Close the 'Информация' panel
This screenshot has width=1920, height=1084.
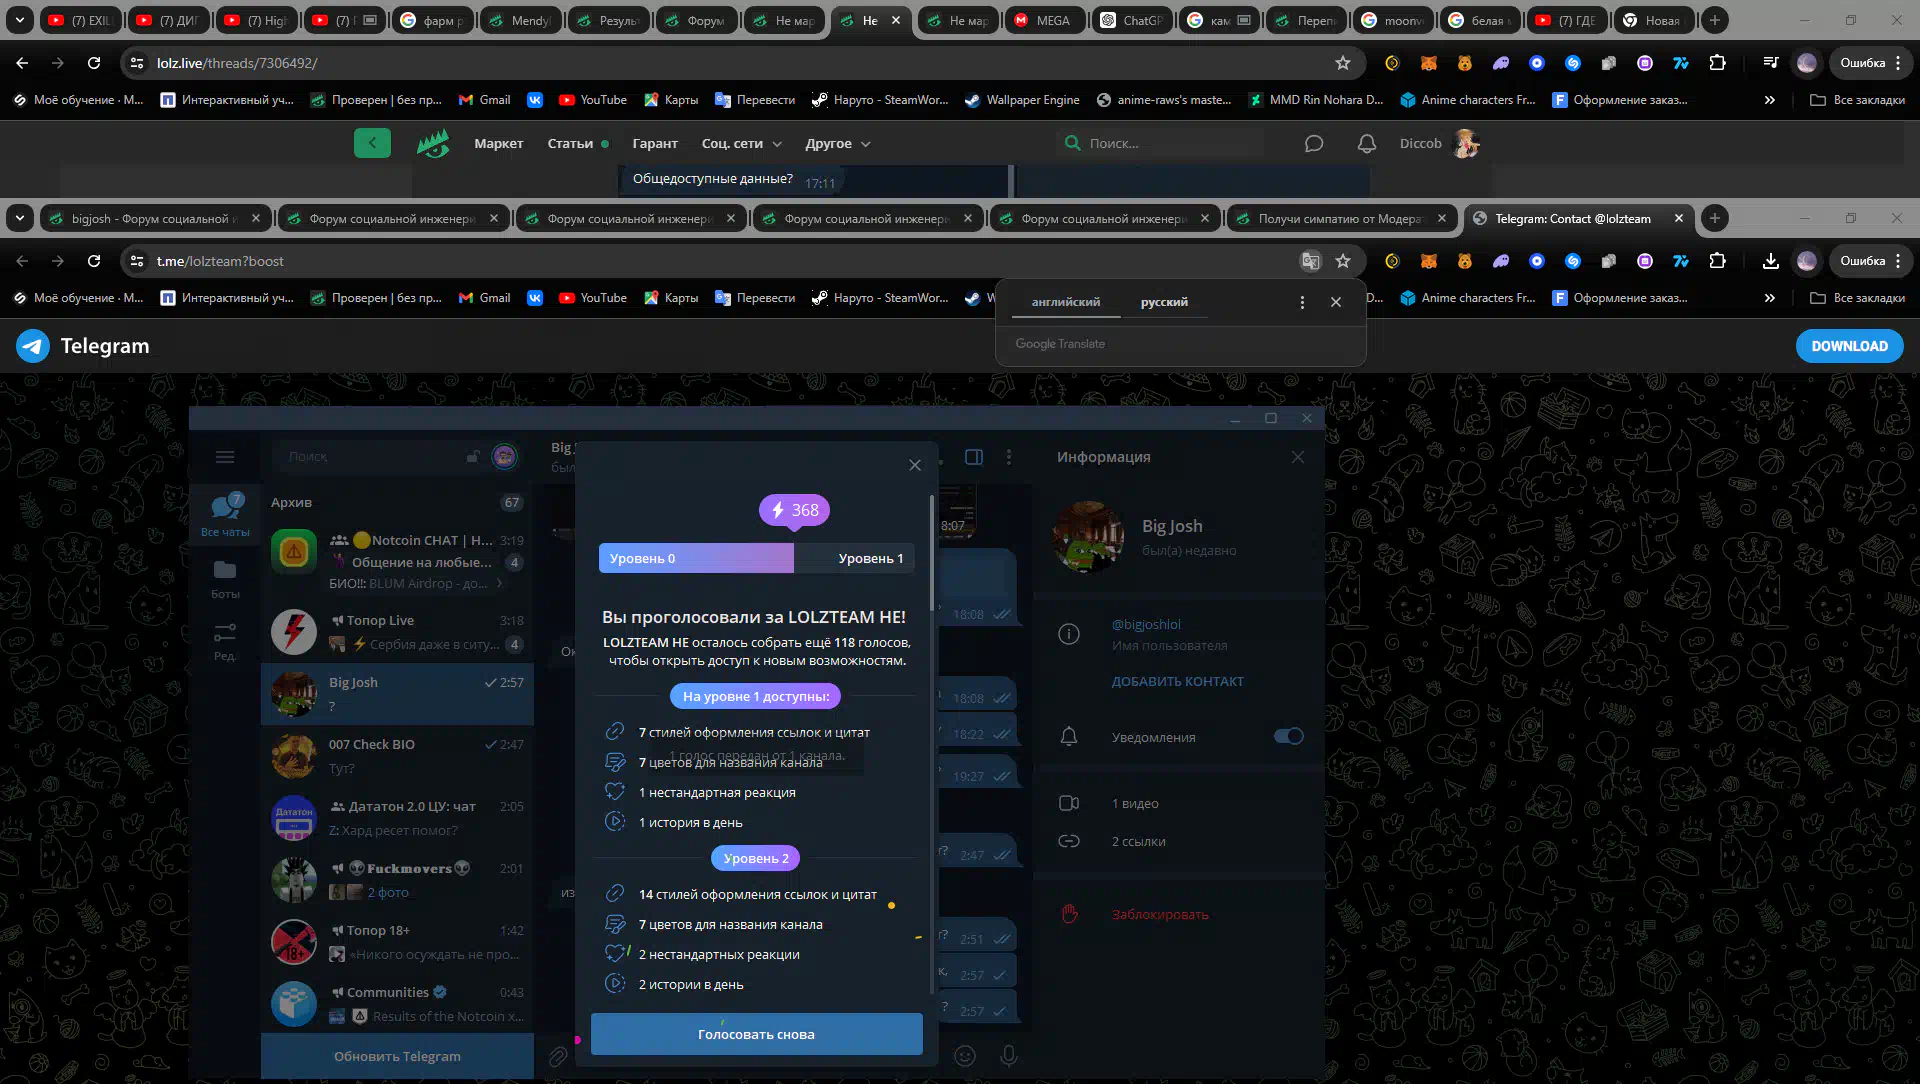[1298, 457]
